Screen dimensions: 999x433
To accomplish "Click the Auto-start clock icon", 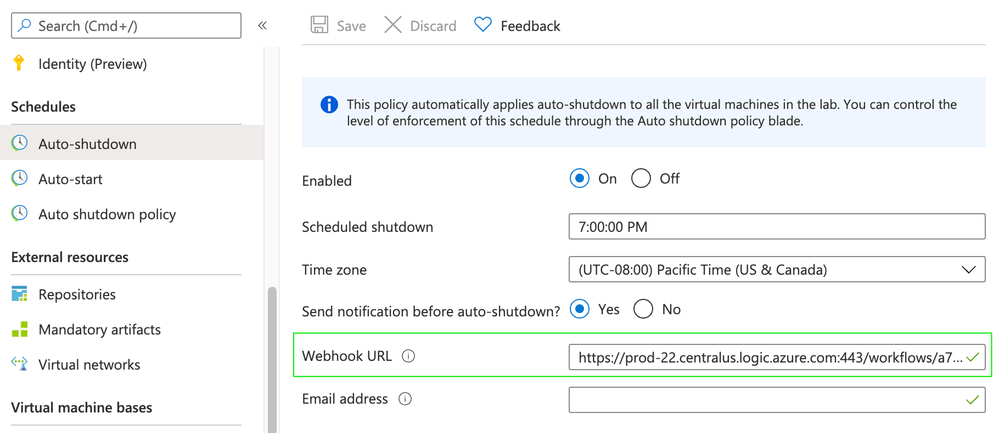I will point(19,179).
